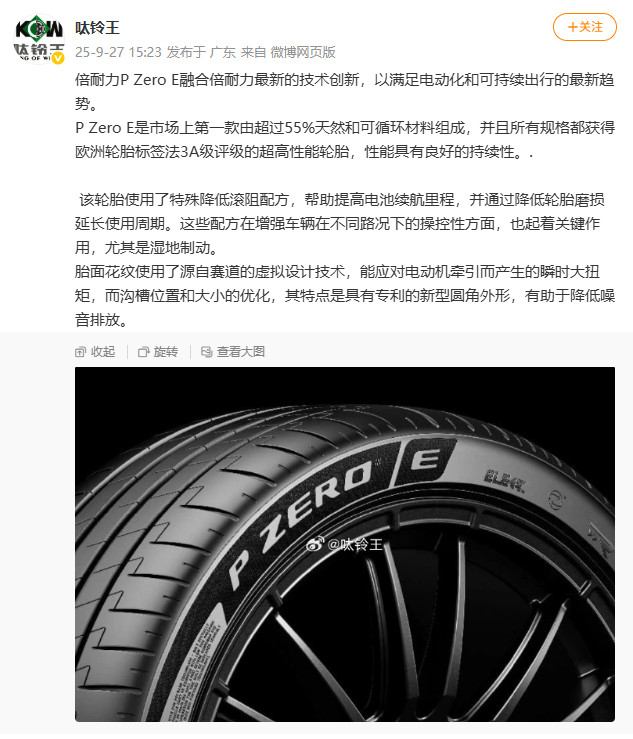The width and height of the screenshot is (633, 739).
Task: Click the post timestamp 25-9-27 15:23
Action: click(118, 52)
